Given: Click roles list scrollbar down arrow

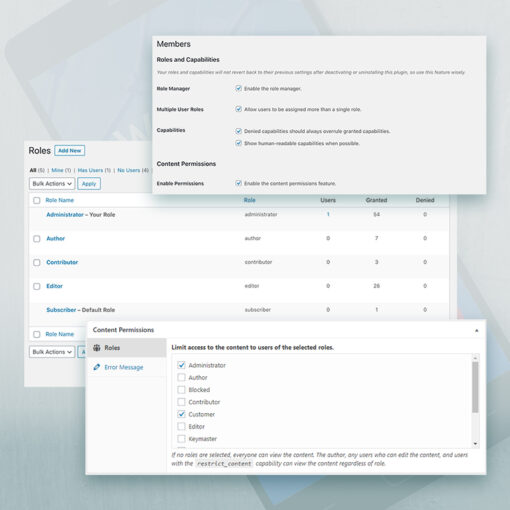Looking at the screenshot, I should pos(475,444).
